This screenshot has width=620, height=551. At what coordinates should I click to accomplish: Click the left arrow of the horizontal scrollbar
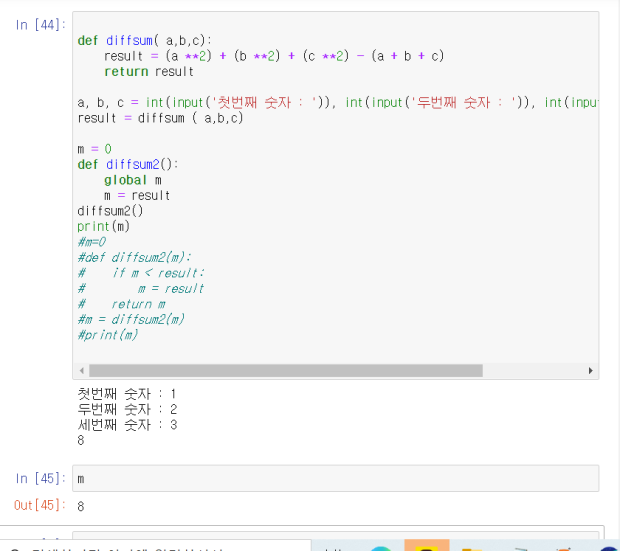[x=81, y=371]
